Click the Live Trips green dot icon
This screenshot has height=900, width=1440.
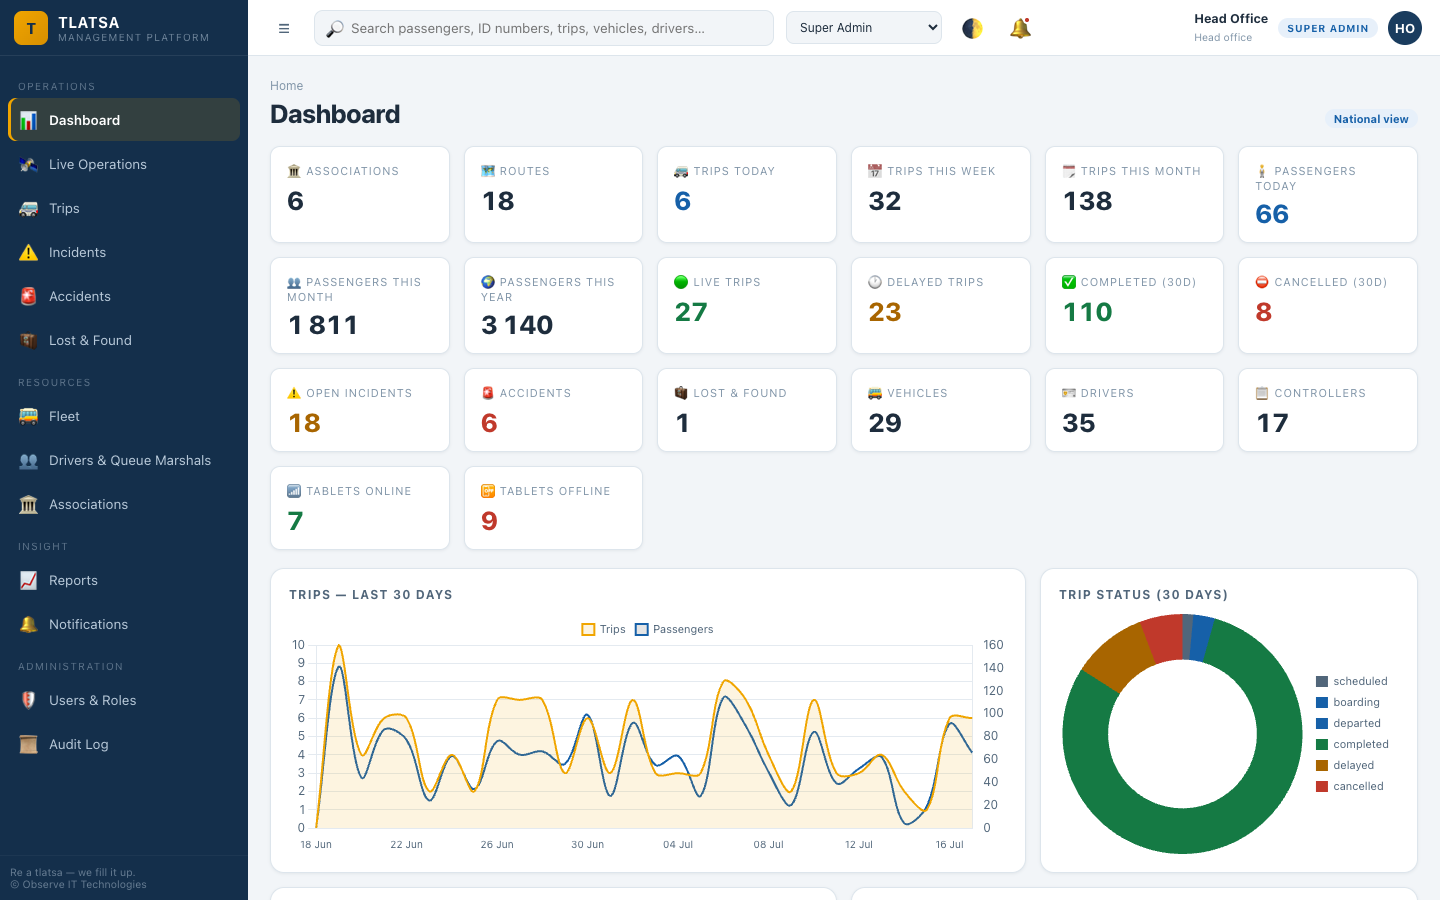click(681, 282)
